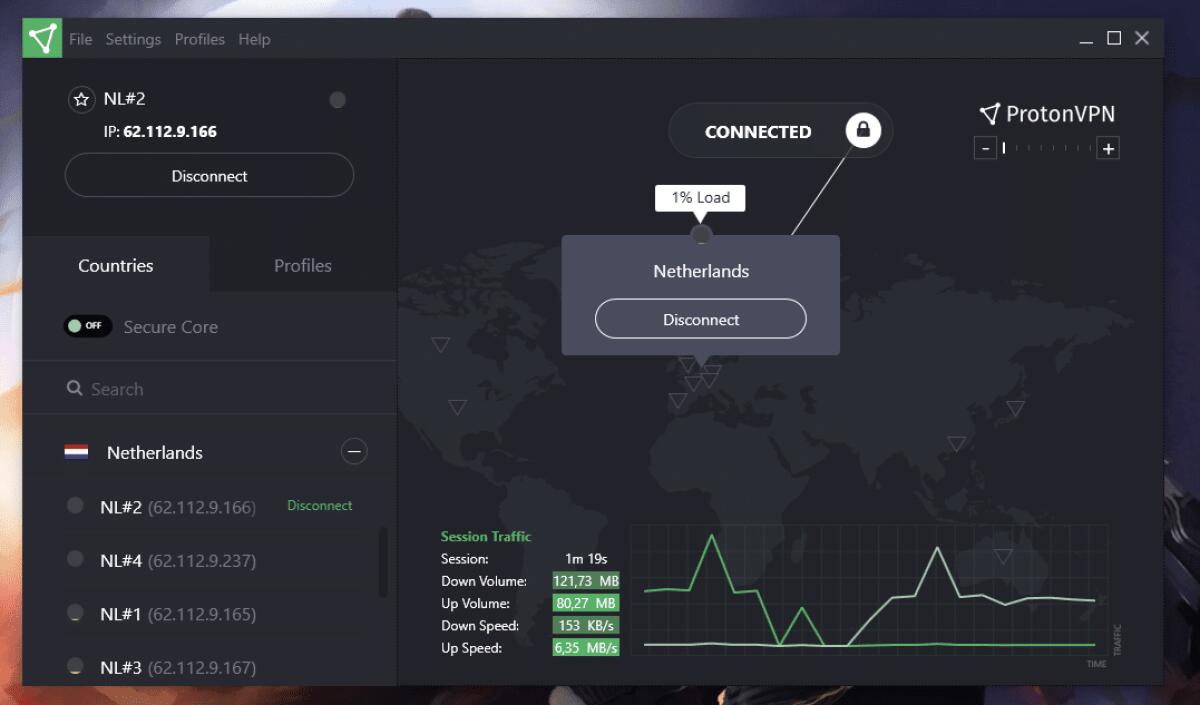Click the plus icon to zoom the map

(1109, 147)
